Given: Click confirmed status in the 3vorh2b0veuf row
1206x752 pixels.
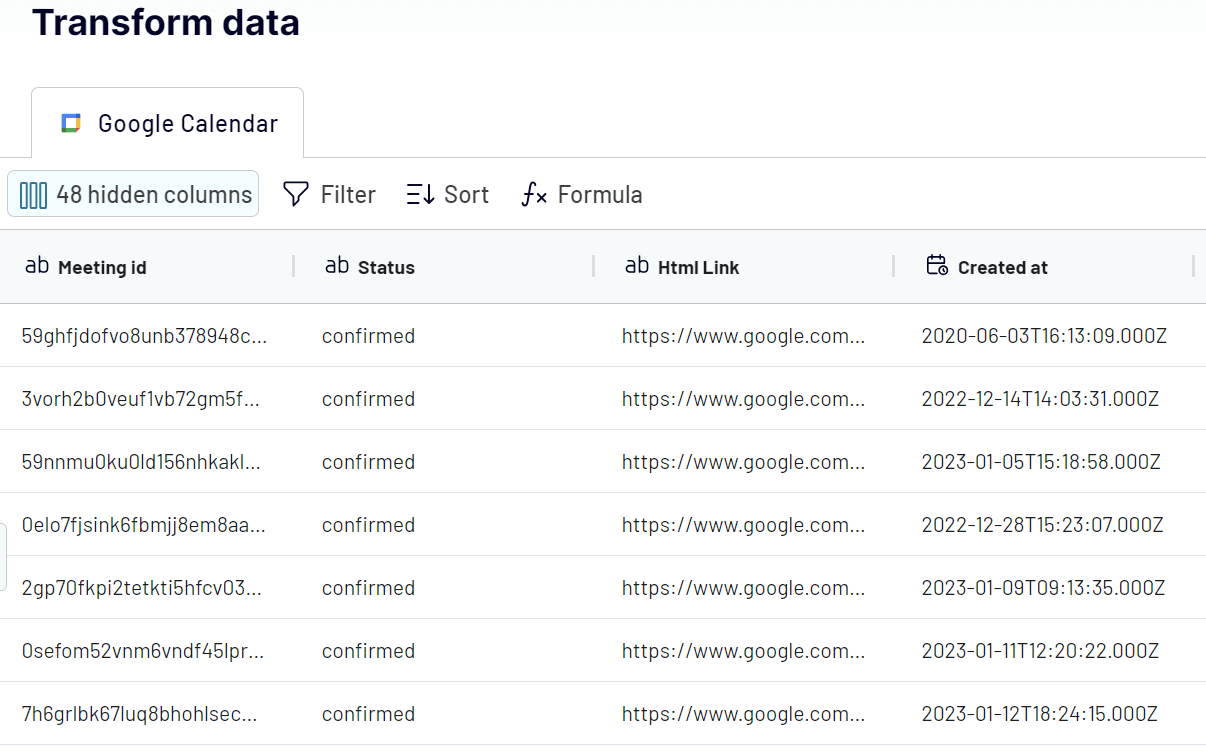Looking at the screenshot, I should tap(368, 399).
